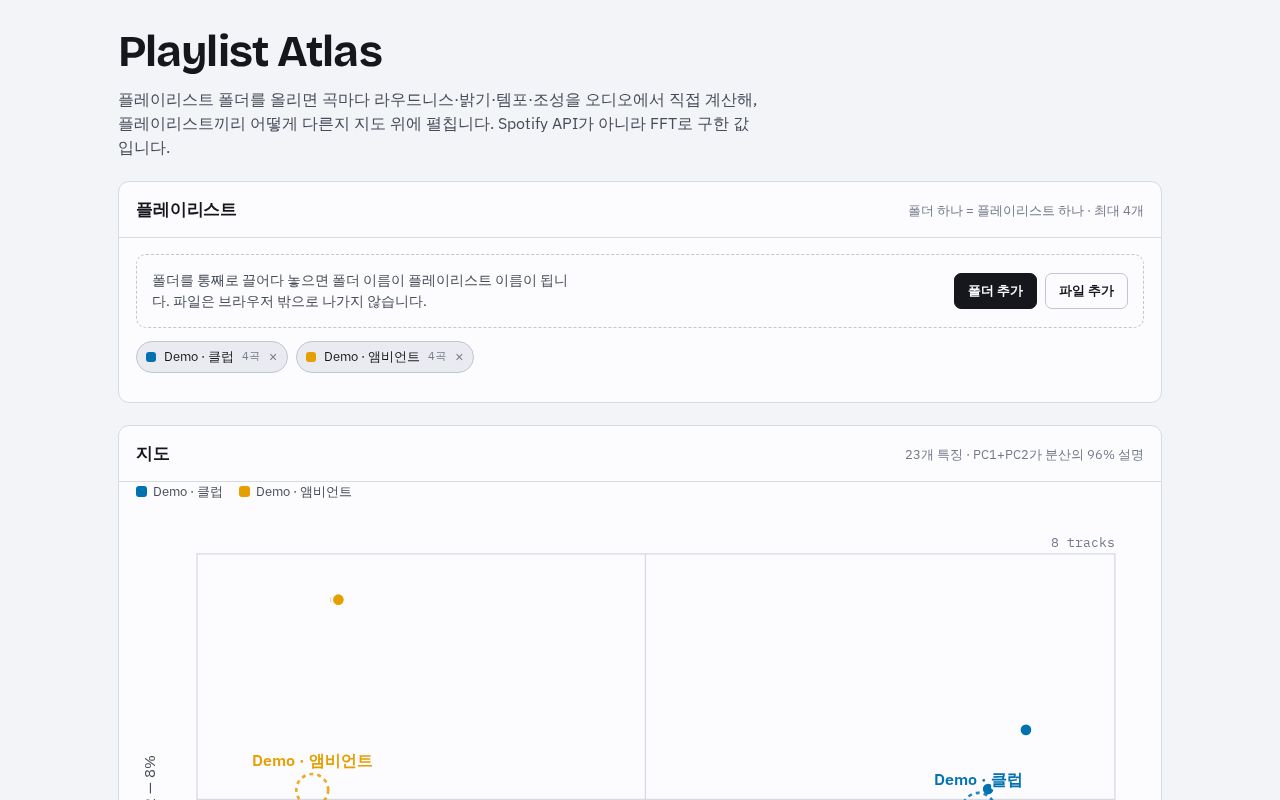Click the Demo · 클럽 legend text

tap(188, 492)
